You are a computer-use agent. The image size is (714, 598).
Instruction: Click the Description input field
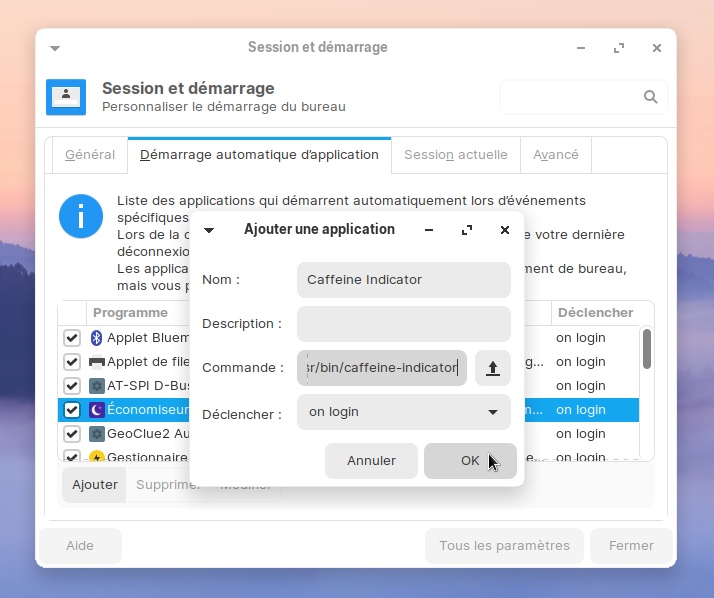403,324
